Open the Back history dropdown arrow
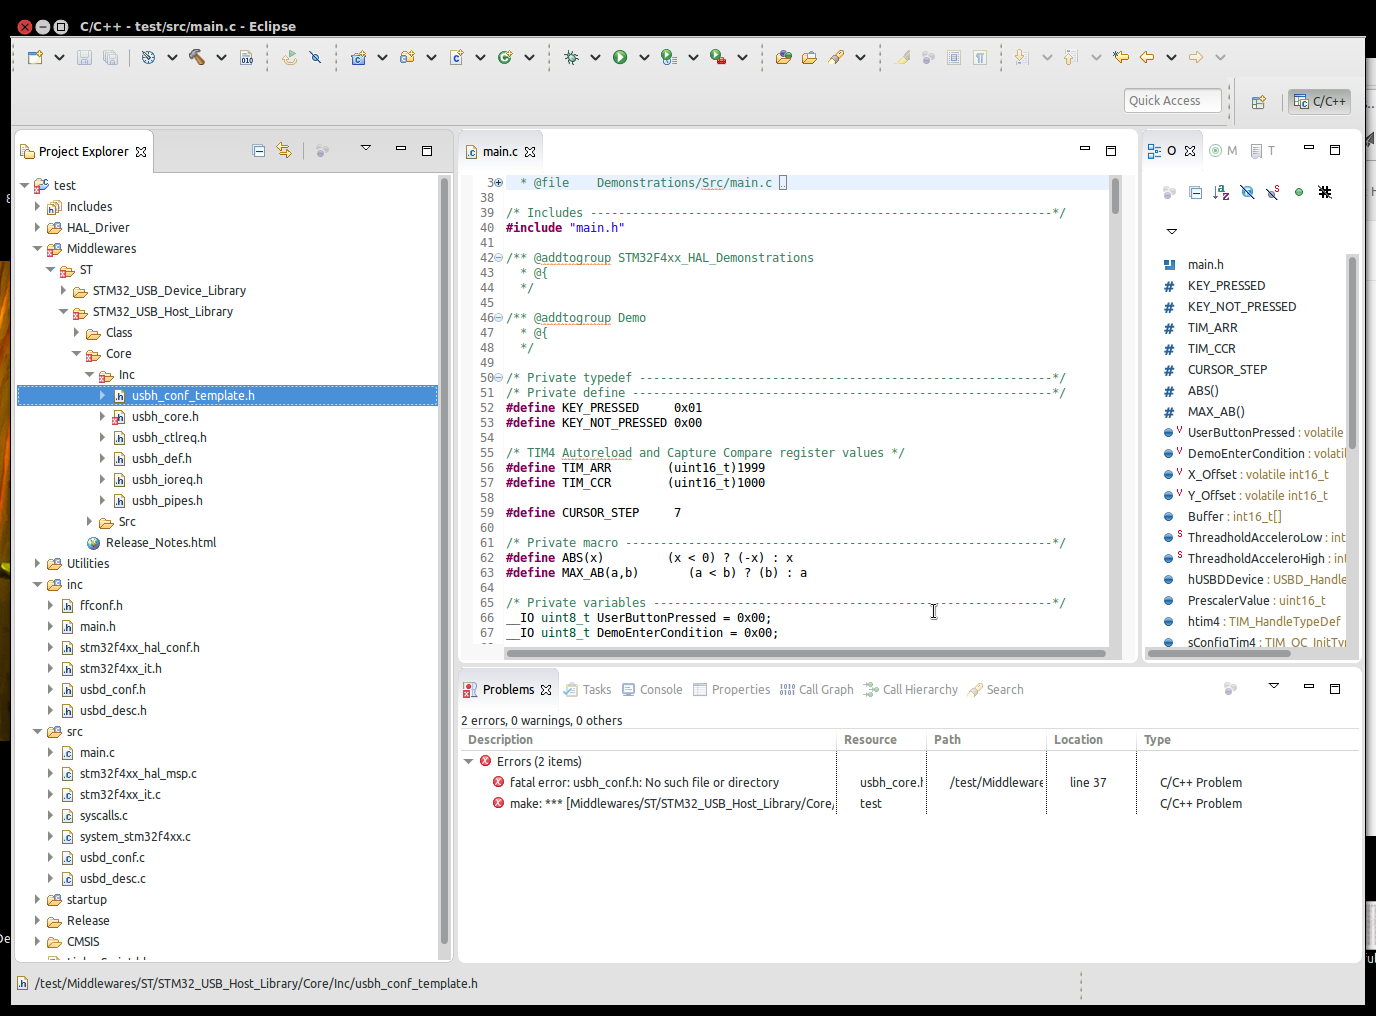The height and width of the screenshot is (1016, 1376). [1171, 57]
